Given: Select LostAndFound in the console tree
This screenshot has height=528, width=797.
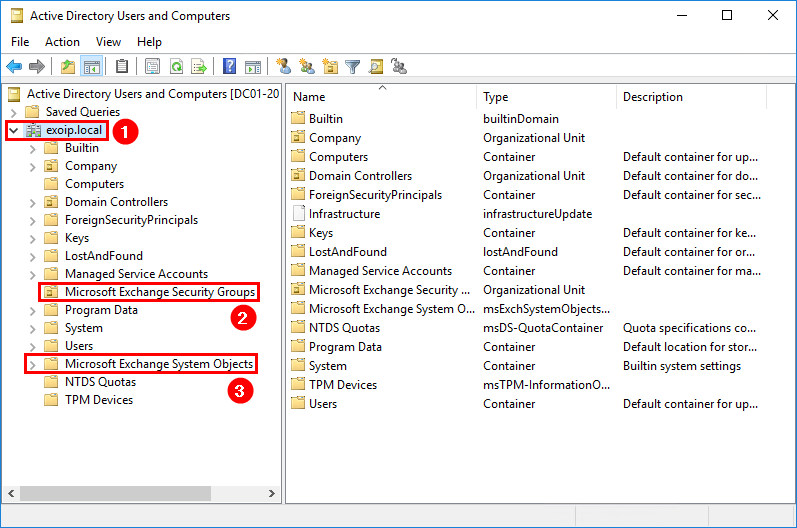Looking at the screenshot, I should [104, 256].
